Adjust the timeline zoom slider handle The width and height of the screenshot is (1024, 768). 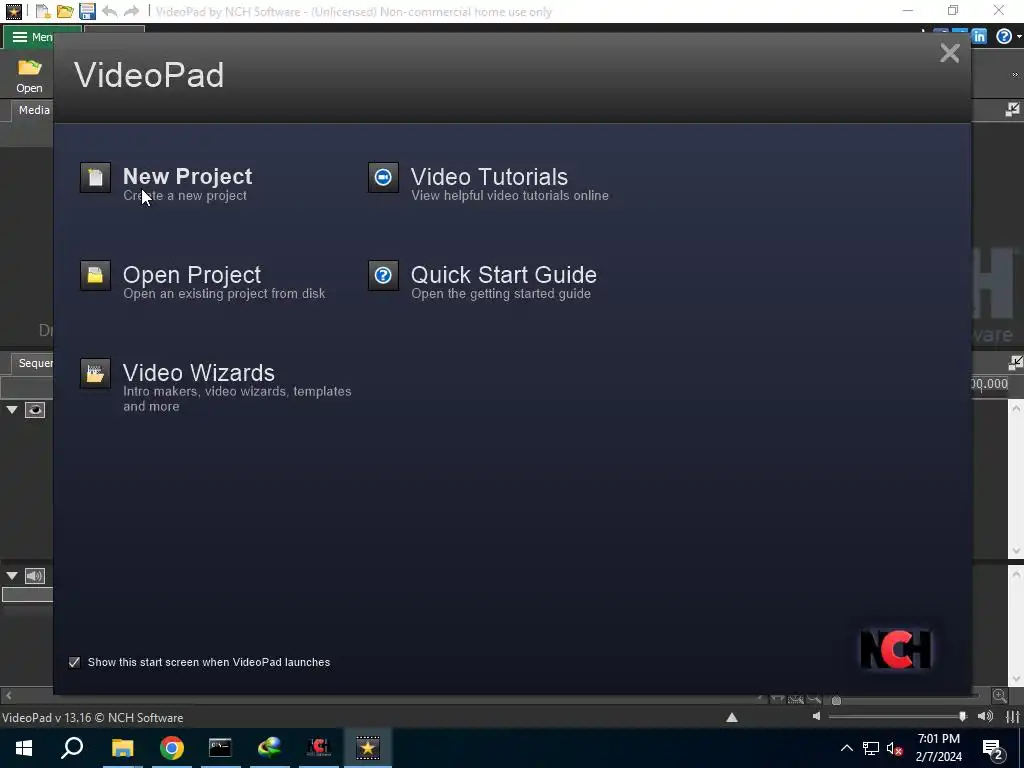point(836,701)
